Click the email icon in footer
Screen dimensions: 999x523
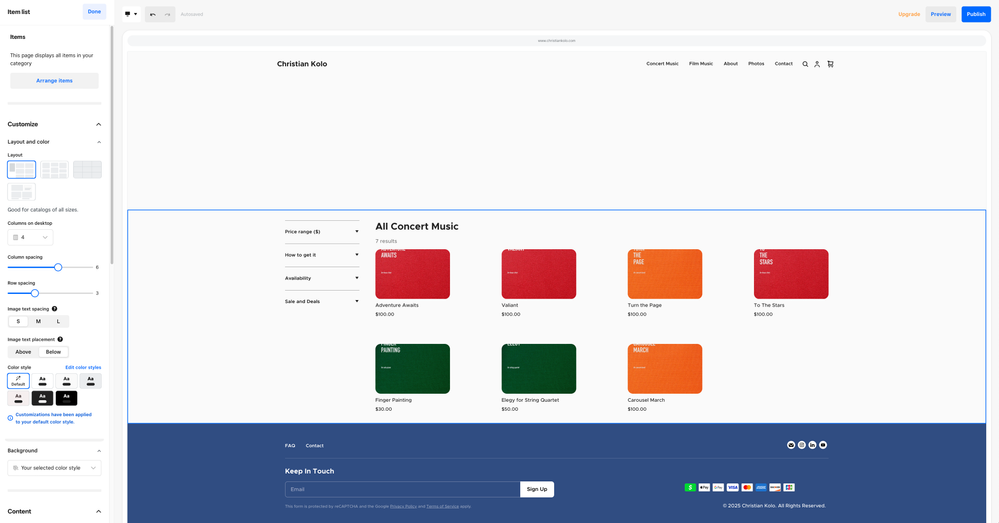(x=791, y=445)
